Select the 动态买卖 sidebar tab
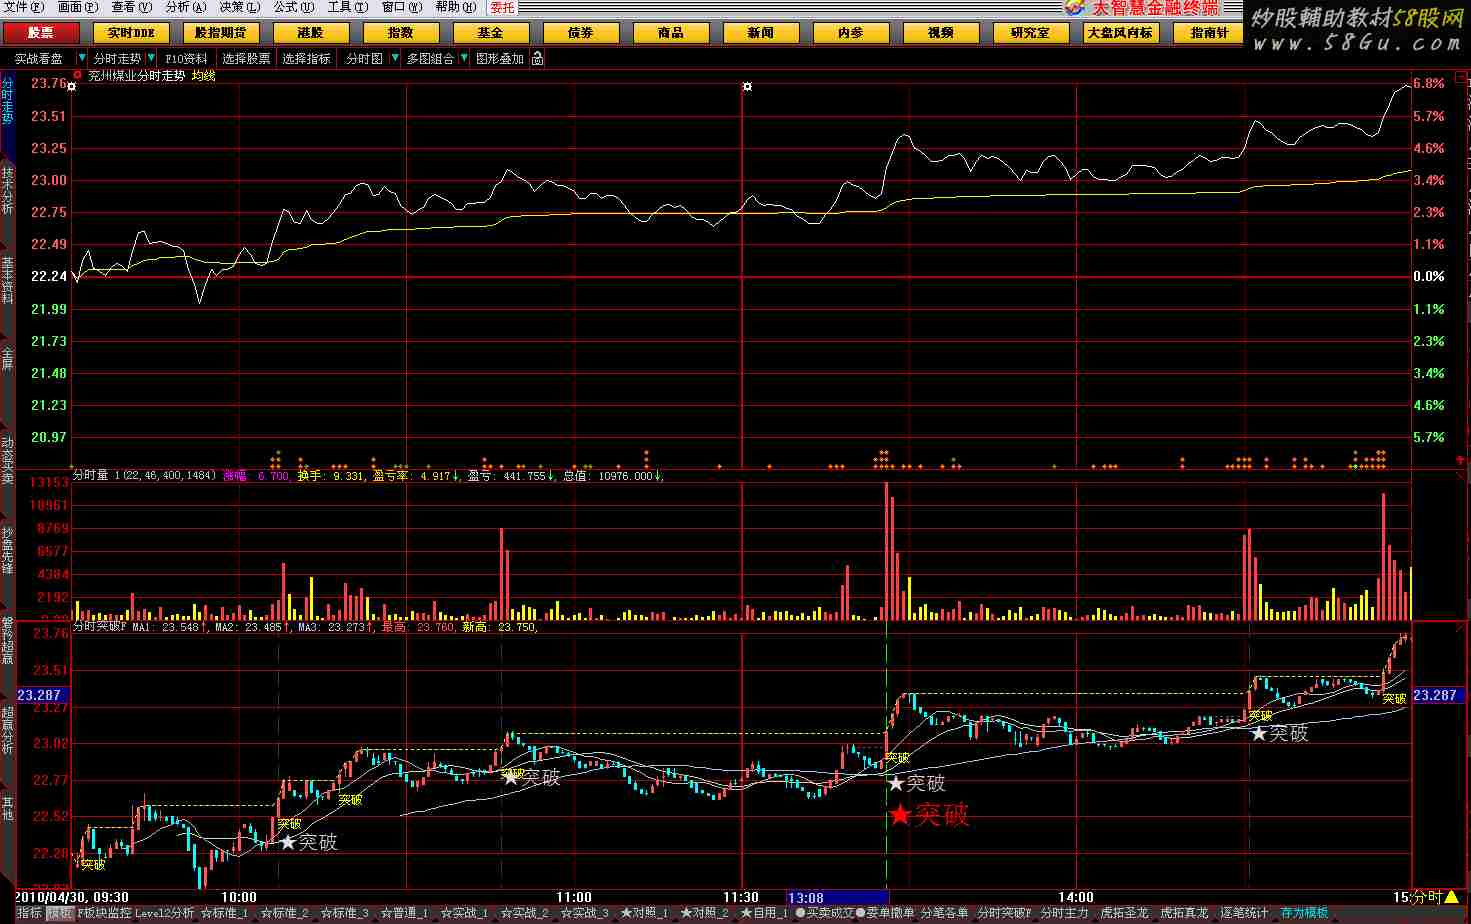The image size is (1471, 924). pyautogui.click(x=8, y=460)
